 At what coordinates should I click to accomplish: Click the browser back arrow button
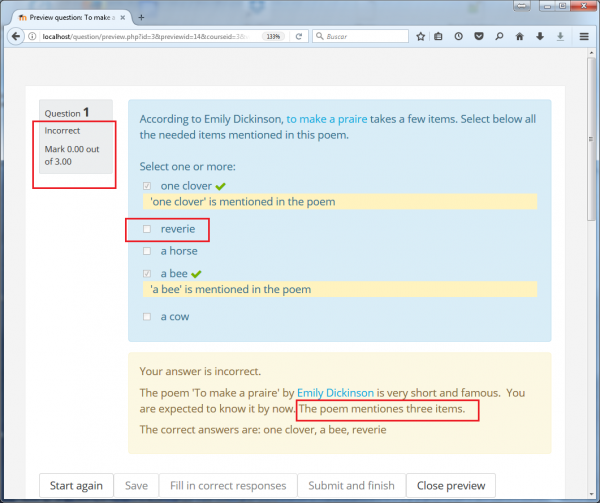16,36
